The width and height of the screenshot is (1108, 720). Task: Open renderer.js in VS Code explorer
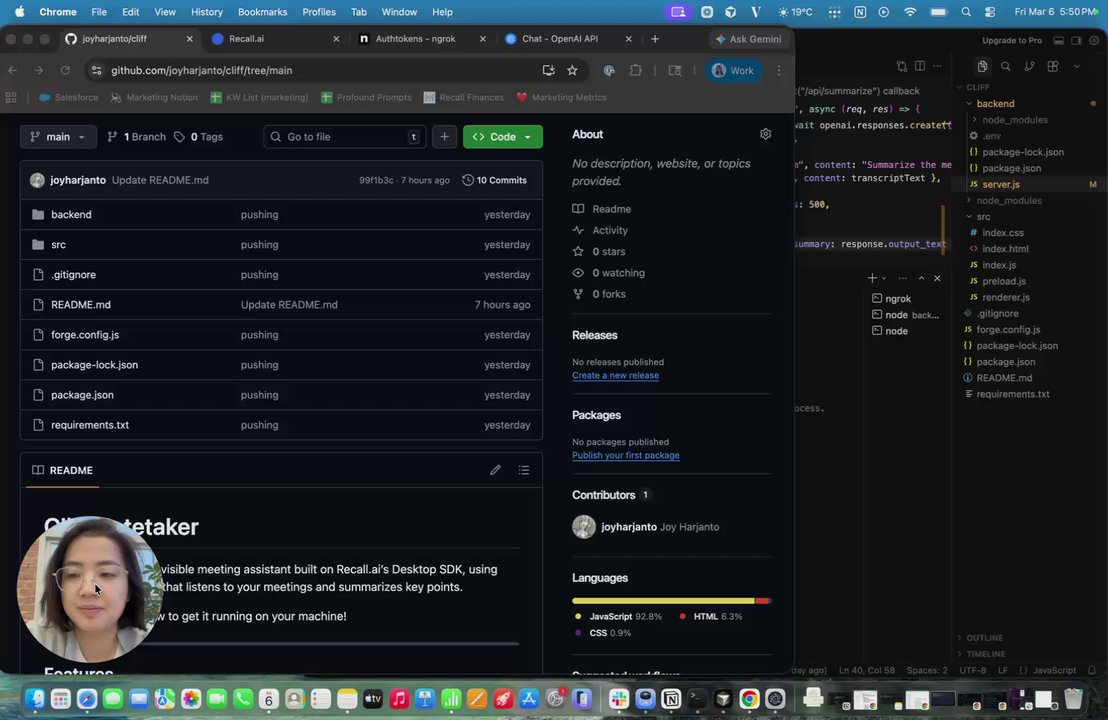click(x=1006, y=297)
